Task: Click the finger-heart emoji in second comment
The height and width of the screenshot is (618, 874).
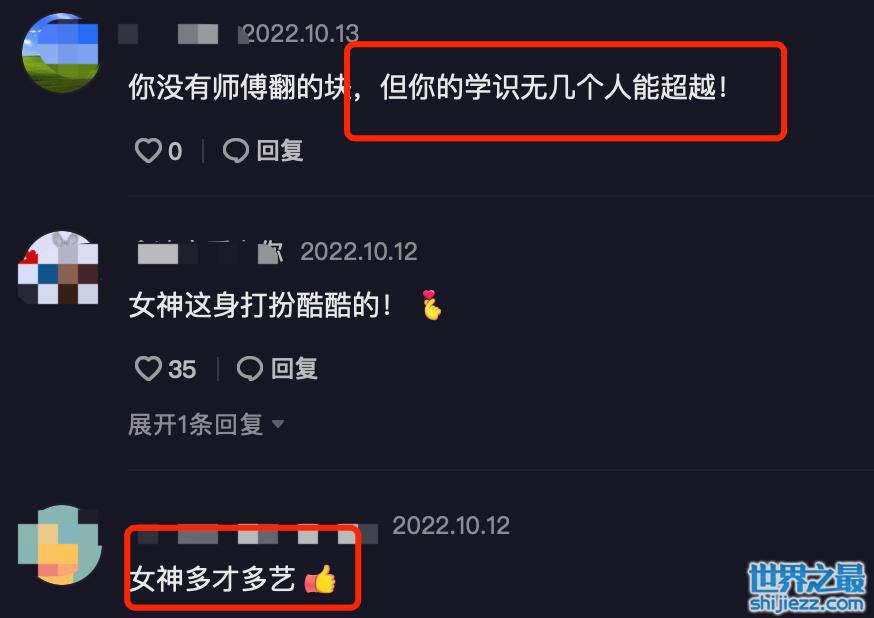Action: click(431, 305)
